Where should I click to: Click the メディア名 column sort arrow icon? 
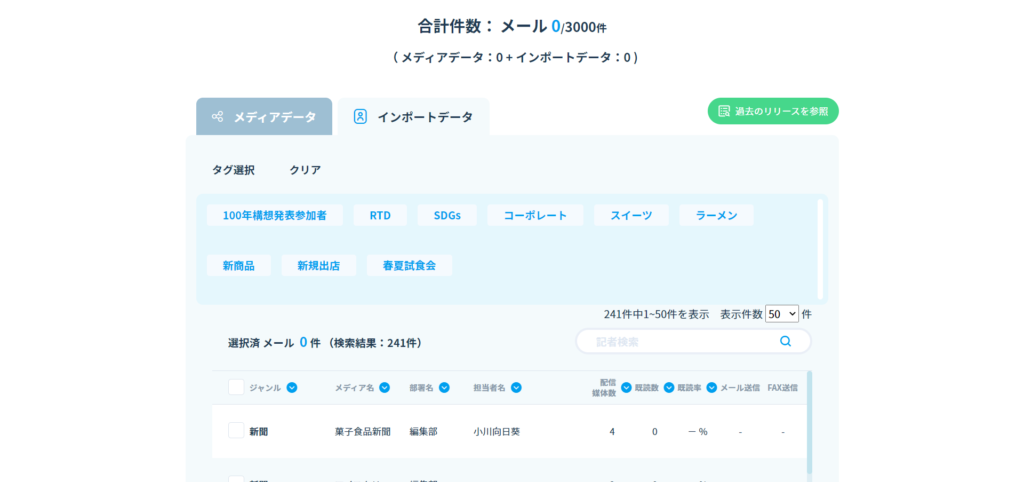[385, 388]
